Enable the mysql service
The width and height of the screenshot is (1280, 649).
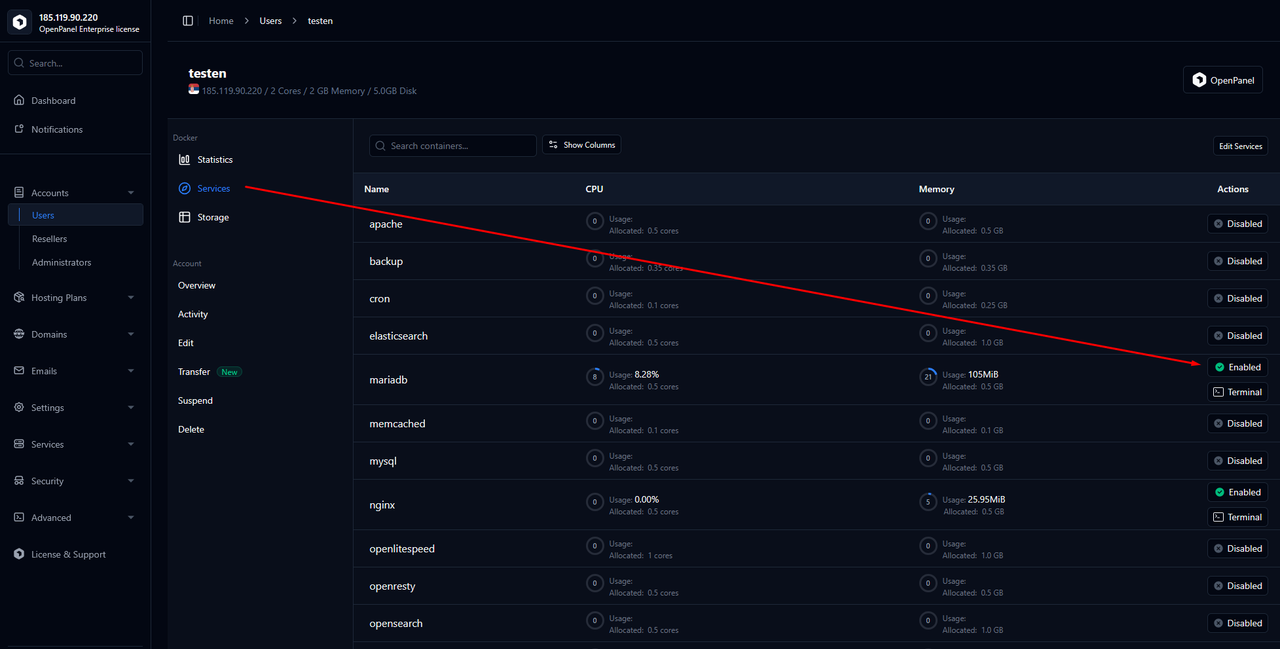tap(1237, 461)
